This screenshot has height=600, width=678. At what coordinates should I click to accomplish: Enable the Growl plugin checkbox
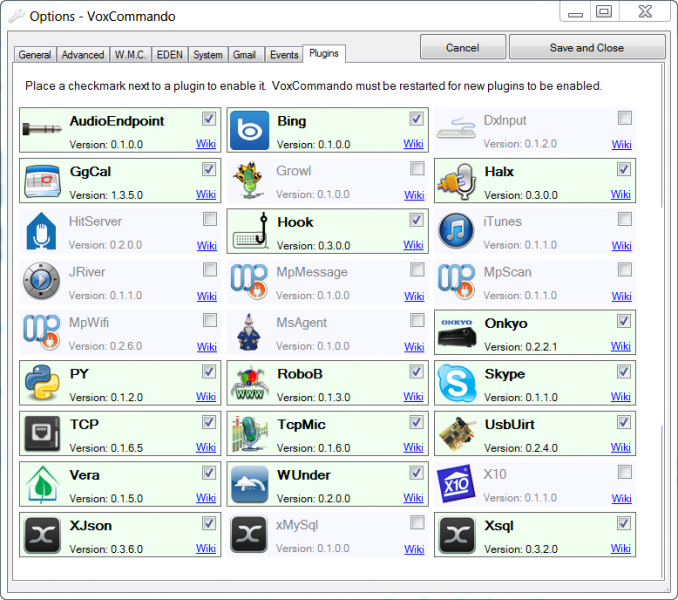coord(417,168)
